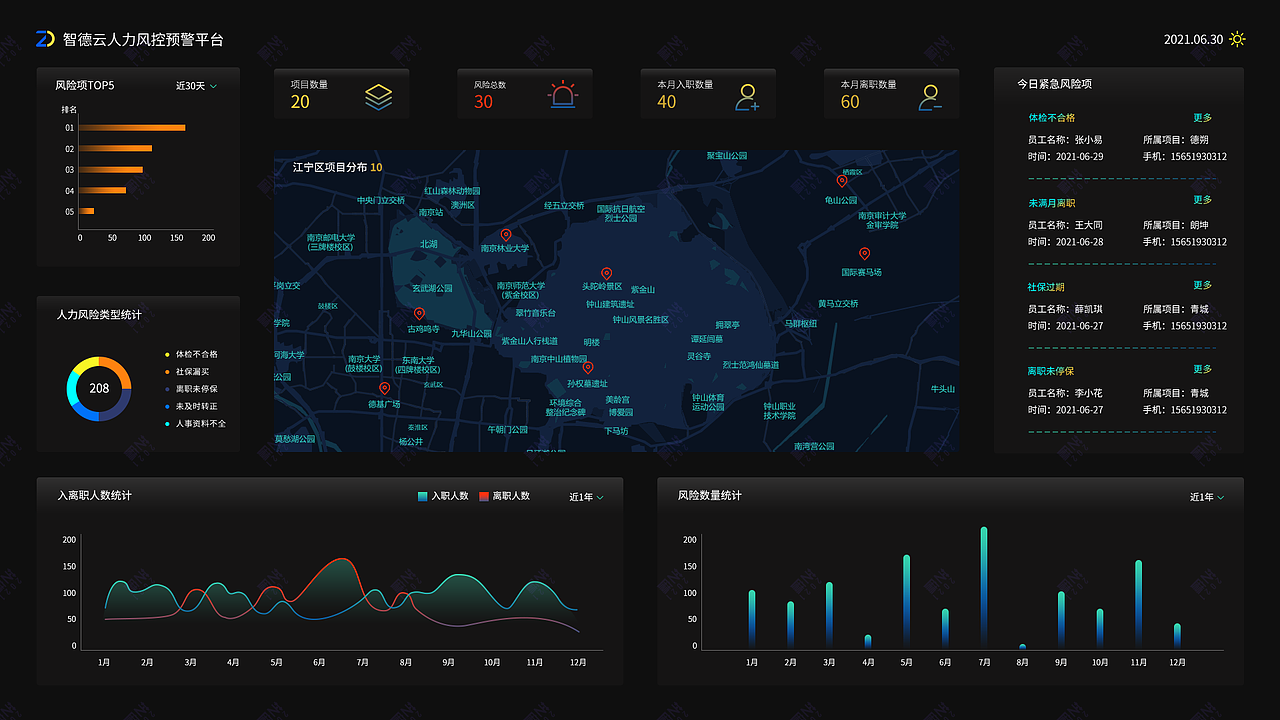Click the 玄武湖公园 label on the map

pos(432,288)
